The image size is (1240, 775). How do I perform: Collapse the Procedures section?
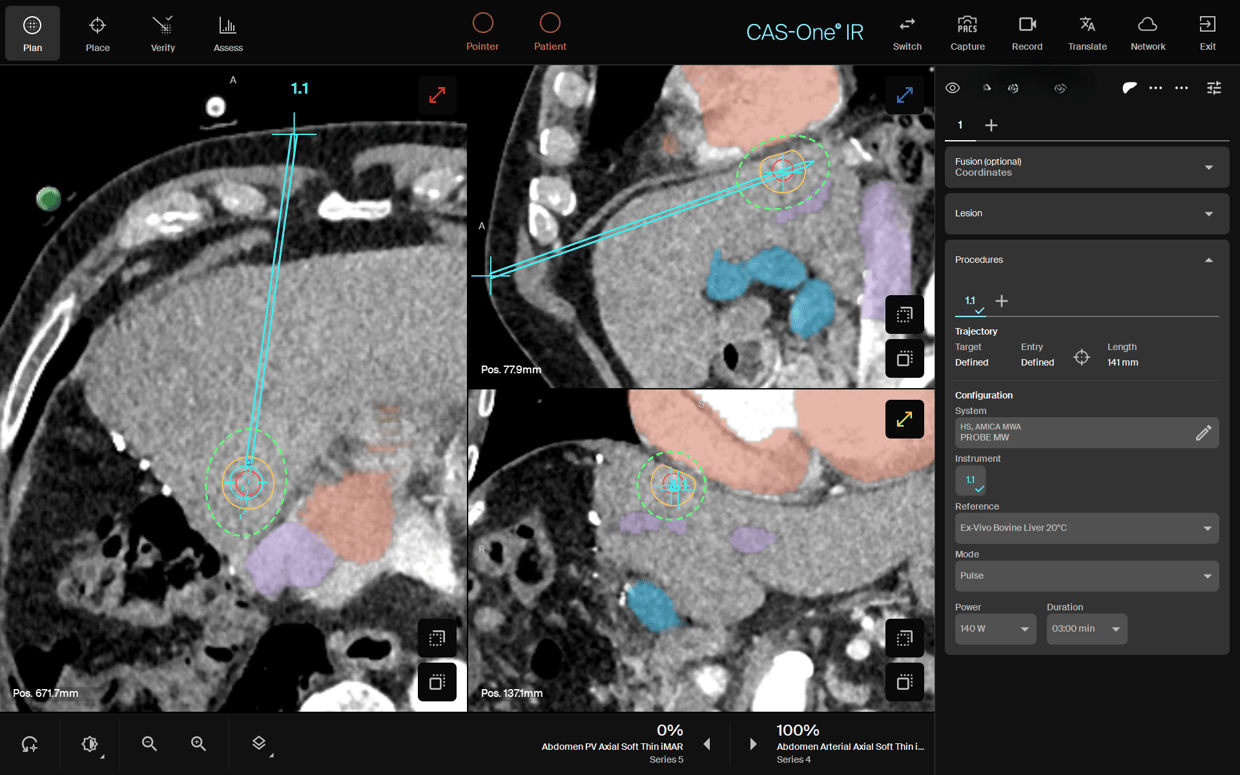tap(1208, 260)
